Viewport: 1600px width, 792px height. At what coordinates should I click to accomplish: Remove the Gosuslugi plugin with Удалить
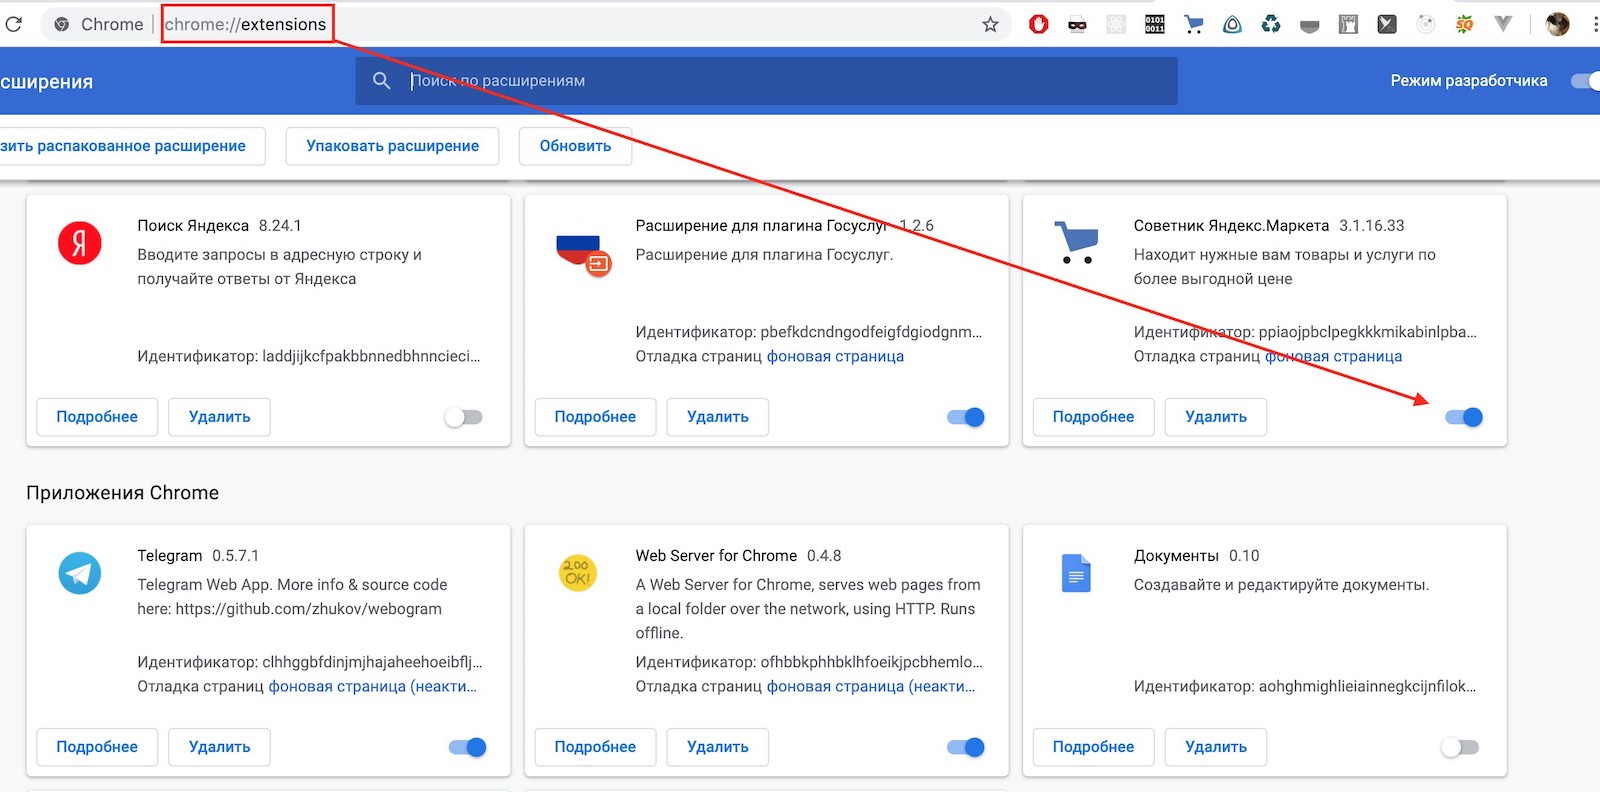pos(717,417)
